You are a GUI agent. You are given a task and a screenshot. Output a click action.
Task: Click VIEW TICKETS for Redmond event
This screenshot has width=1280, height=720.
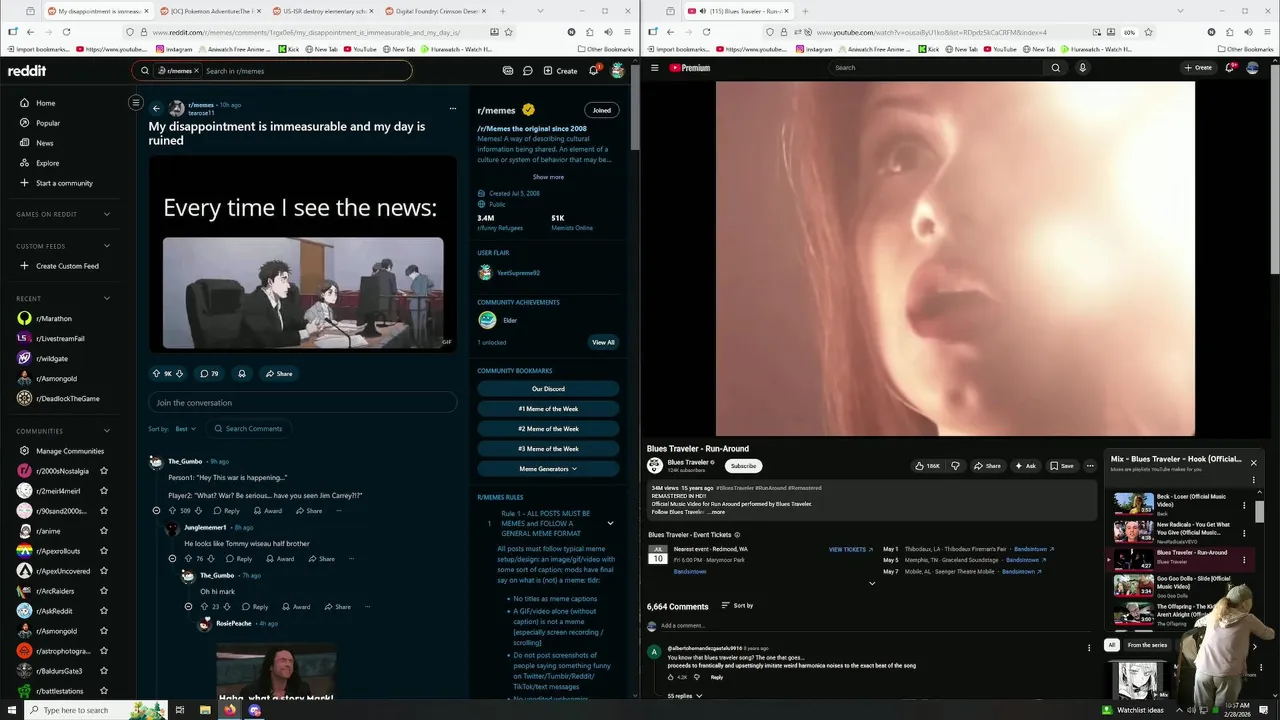[851, 549]
